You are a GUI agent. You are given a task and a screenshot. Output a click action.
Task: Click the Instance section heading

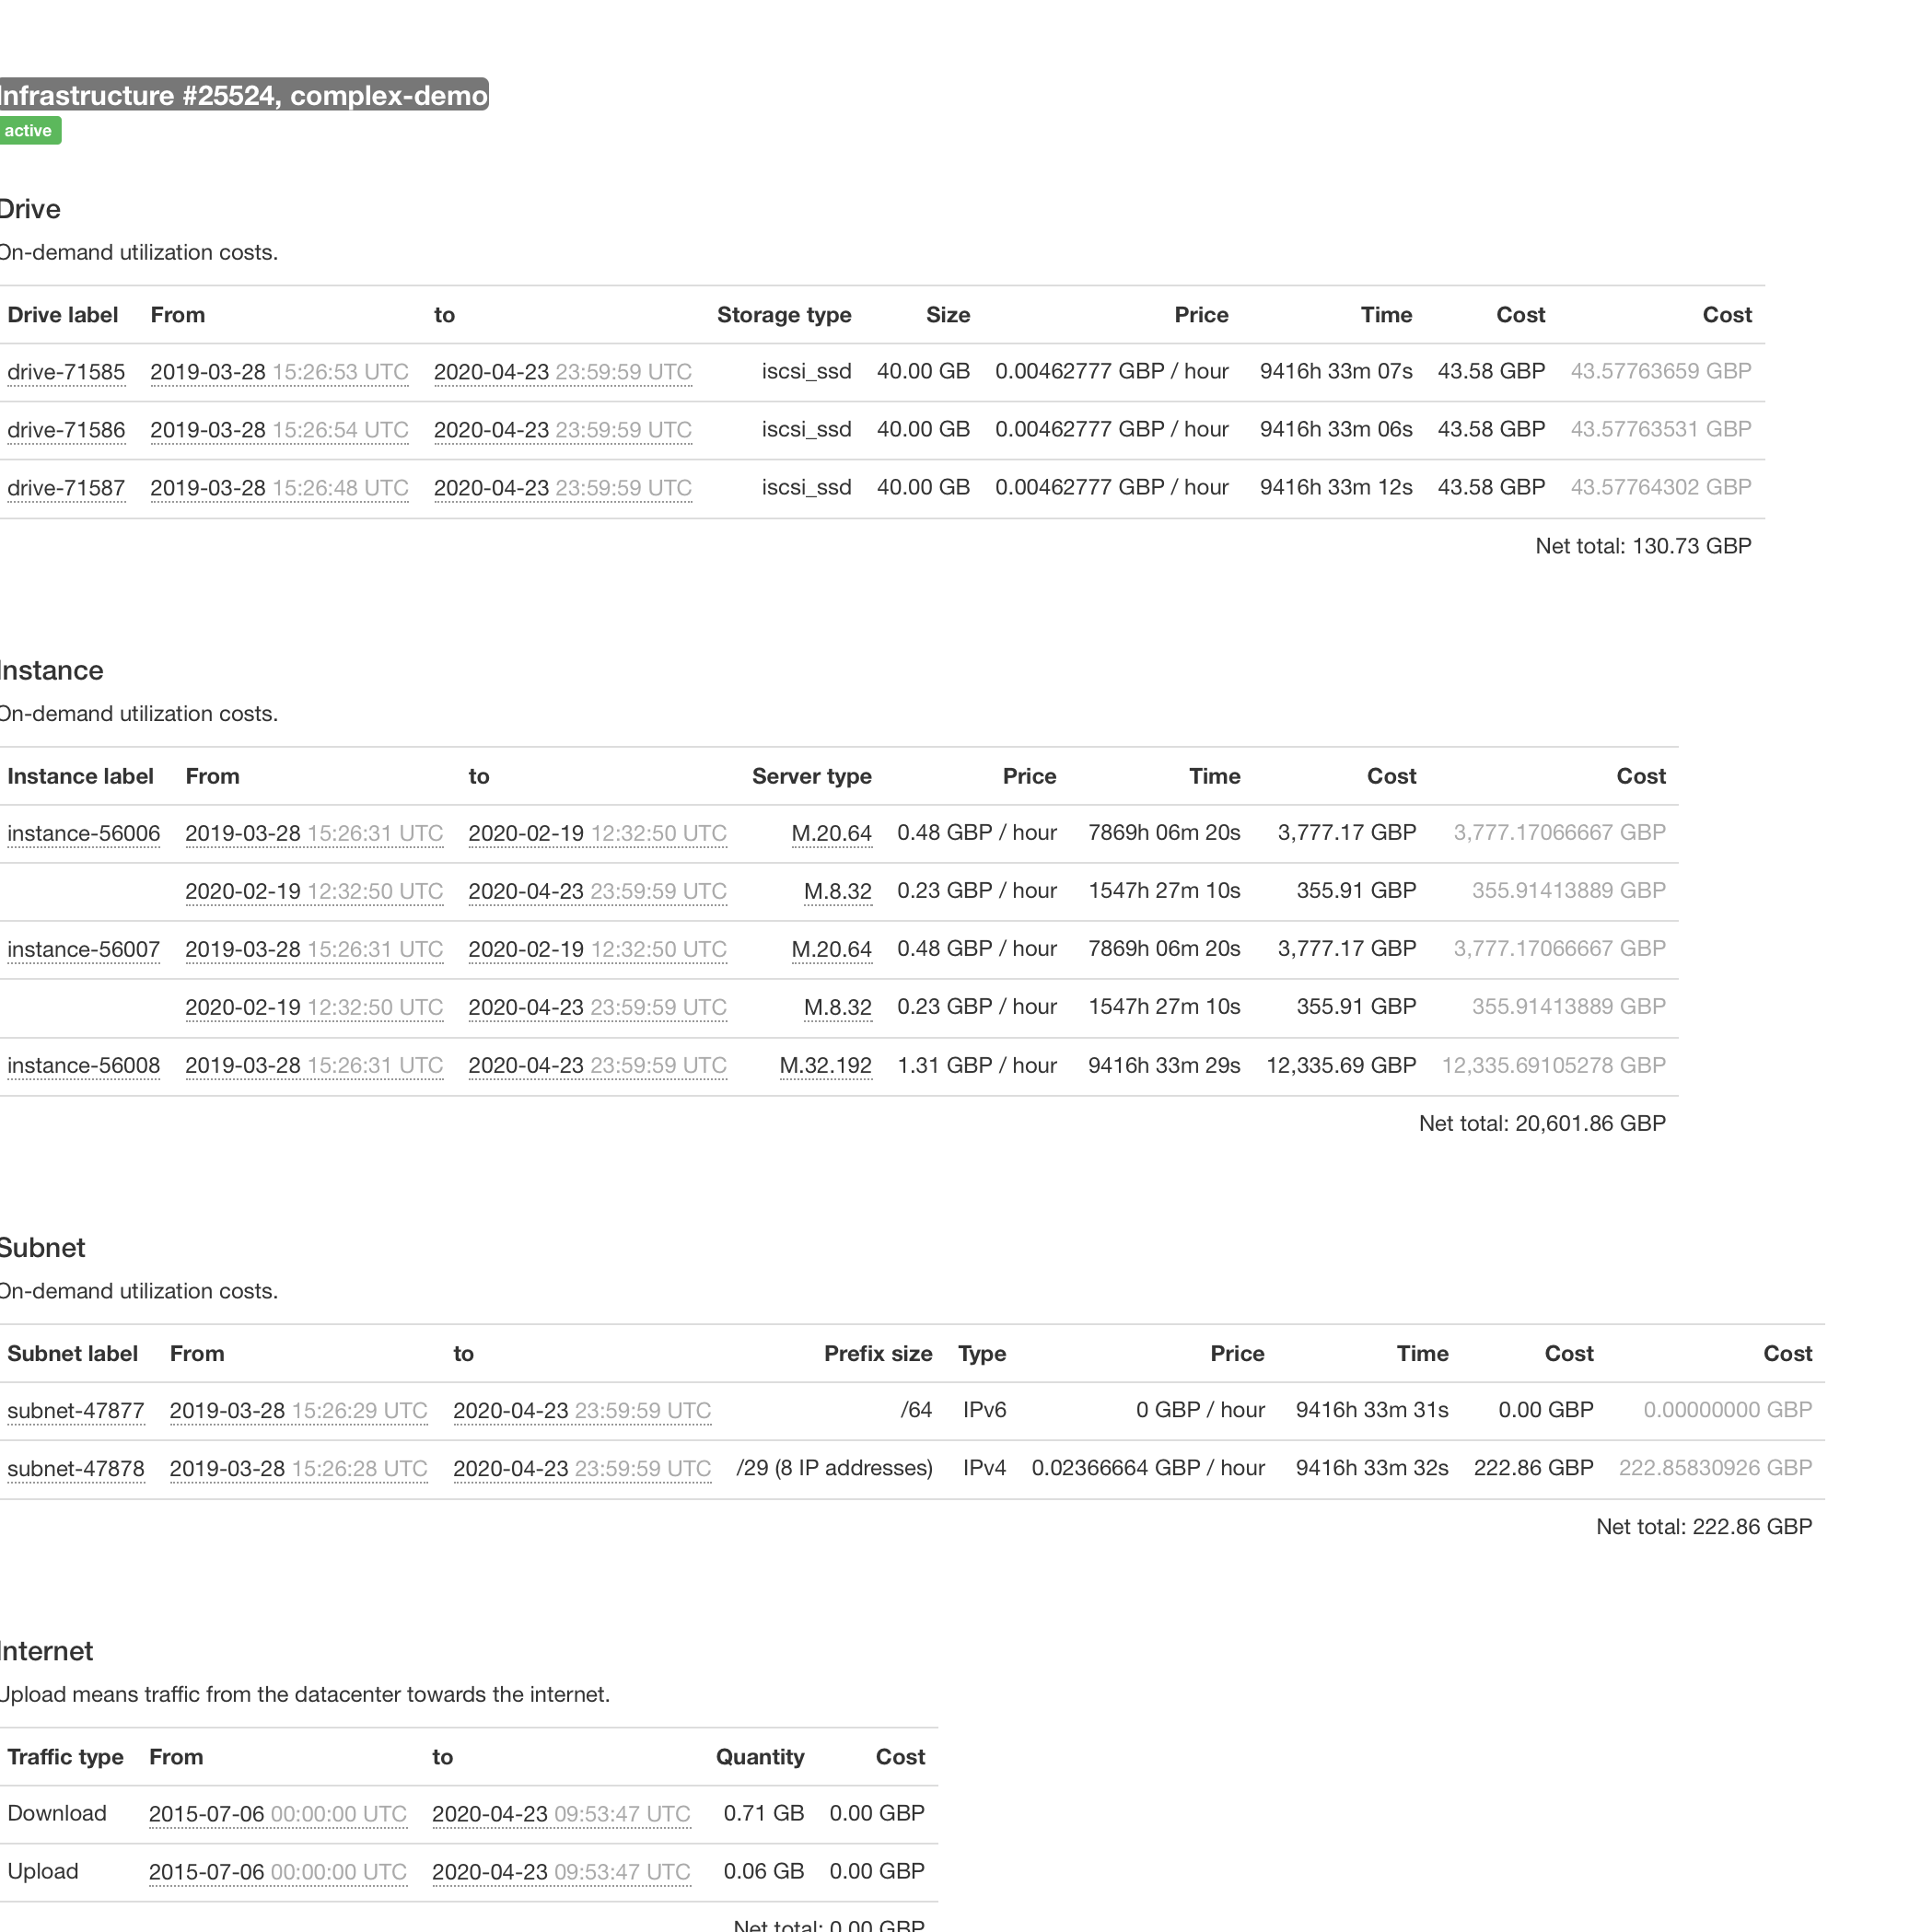[x=51, y=670]
